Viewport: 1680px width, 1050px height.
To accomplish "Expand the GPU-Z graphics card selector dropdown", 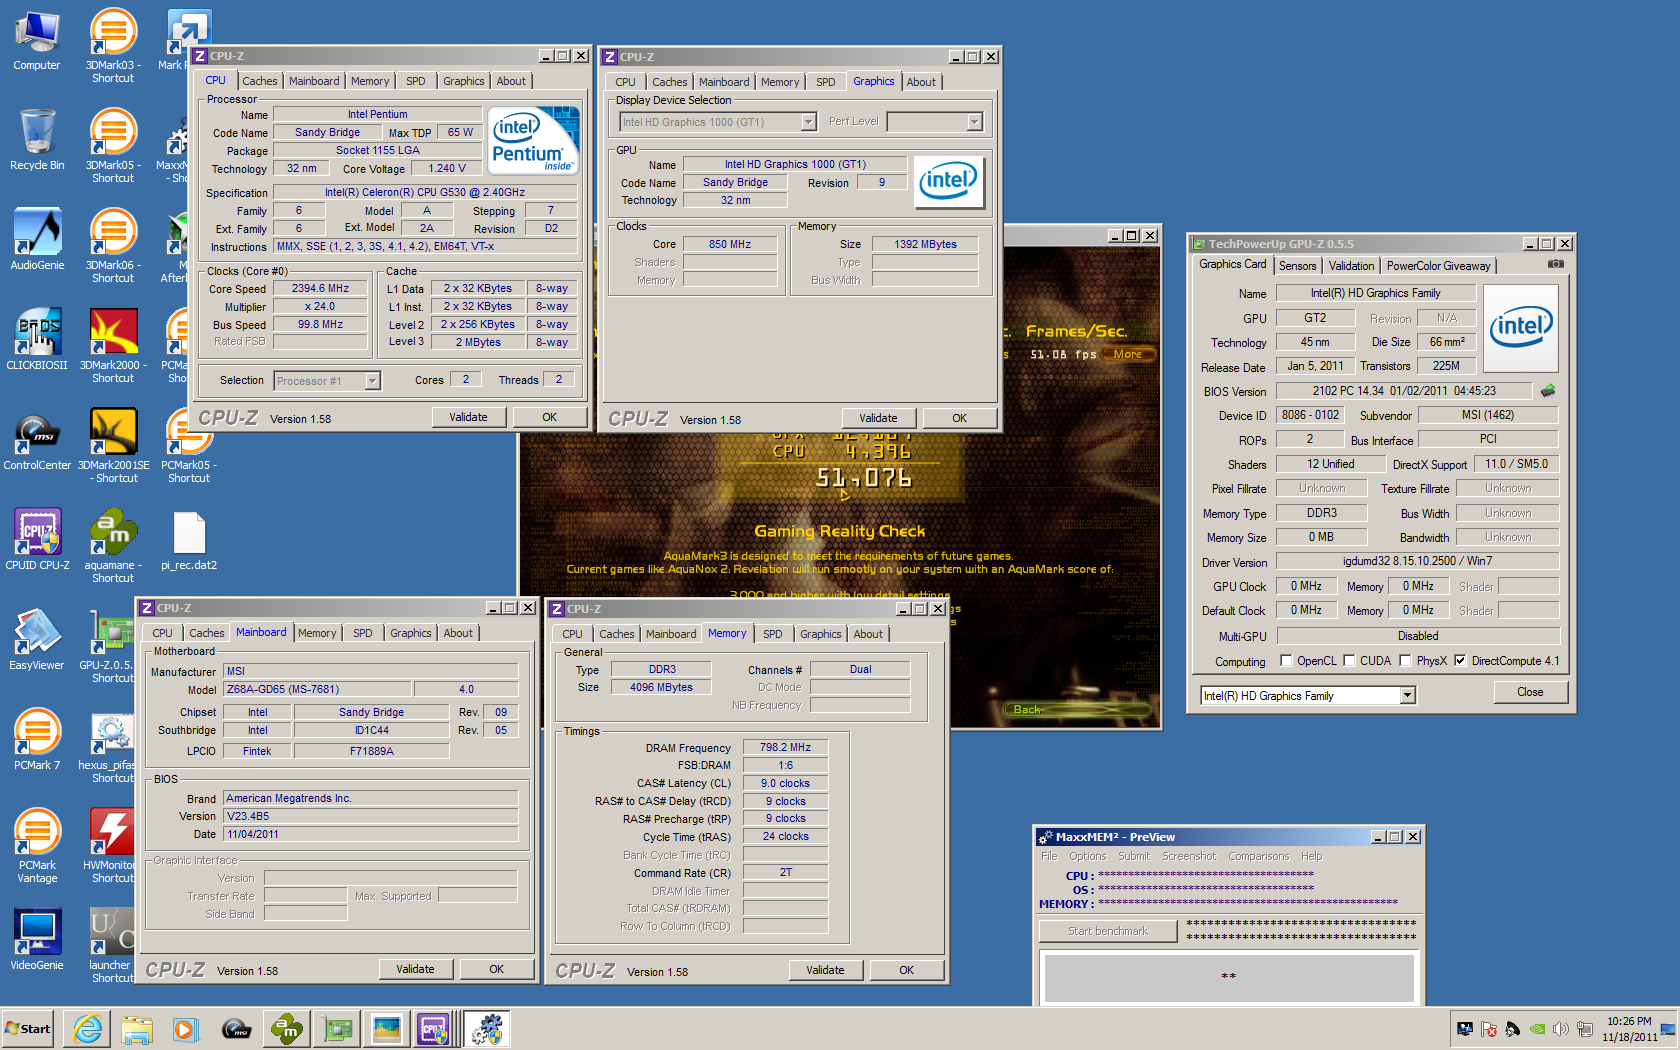I will (x=1308, y=695).
